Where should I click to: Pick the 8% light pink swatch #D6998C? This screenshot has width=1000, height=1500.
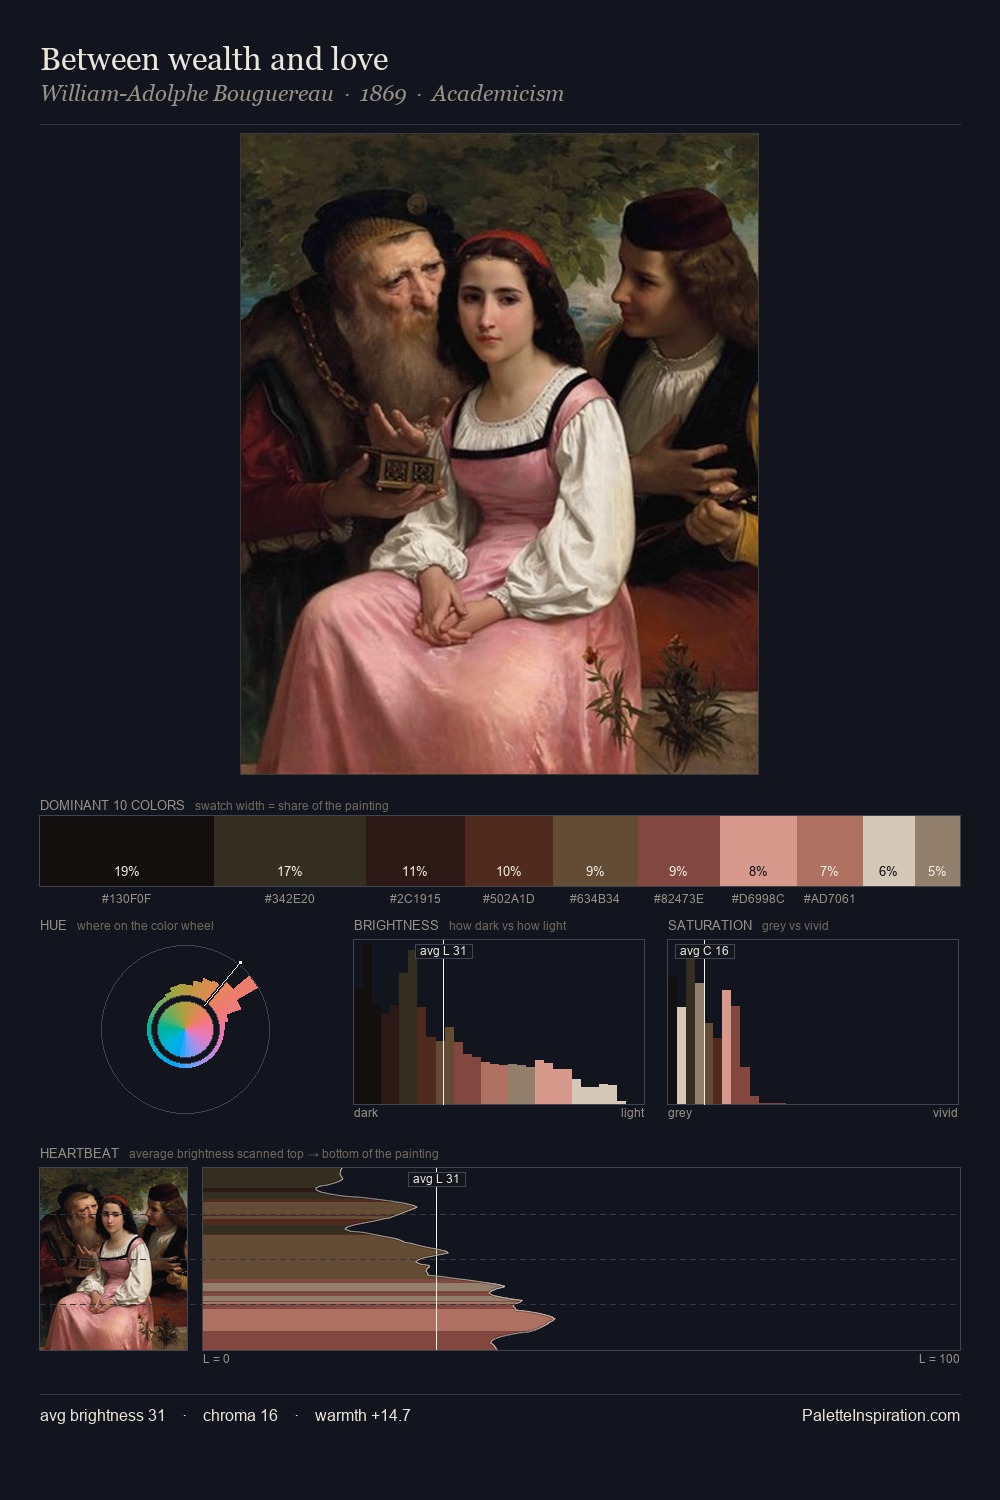758,851
